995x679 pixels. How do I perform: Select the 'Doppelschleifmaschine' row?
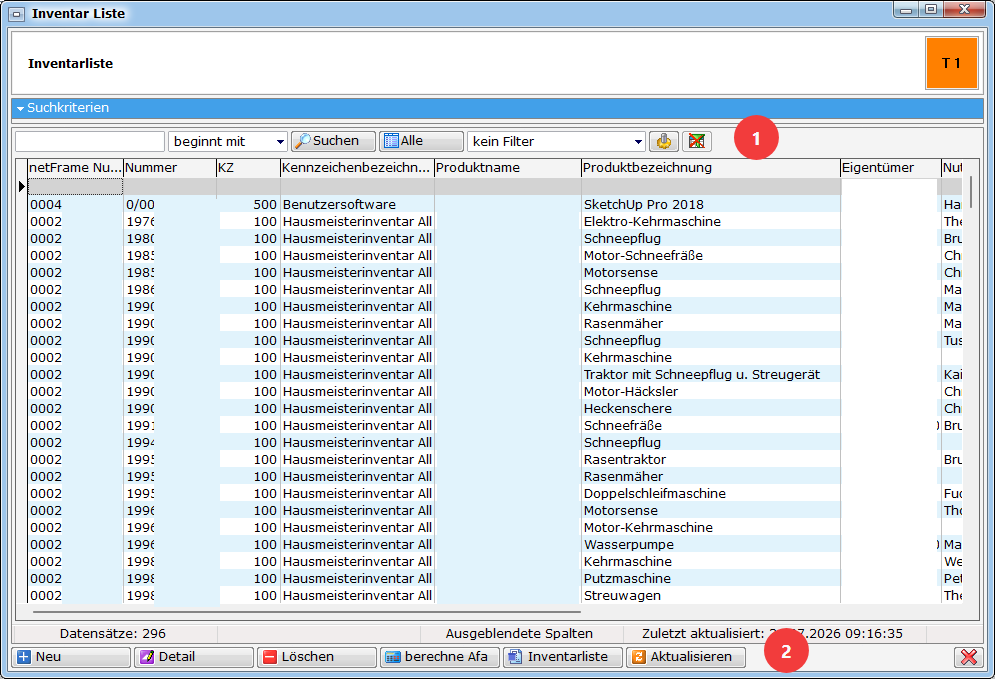495,494
